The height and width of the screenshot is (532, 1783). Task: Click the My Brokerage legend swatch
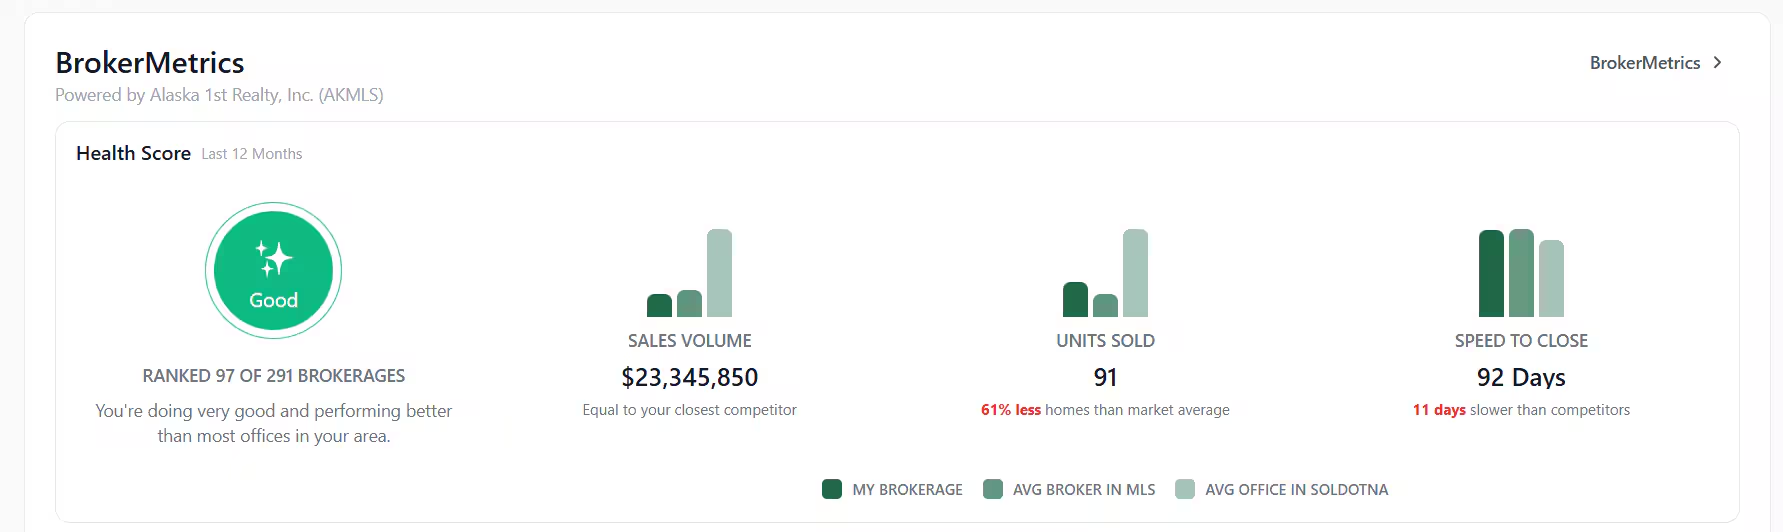coord(832,489)
